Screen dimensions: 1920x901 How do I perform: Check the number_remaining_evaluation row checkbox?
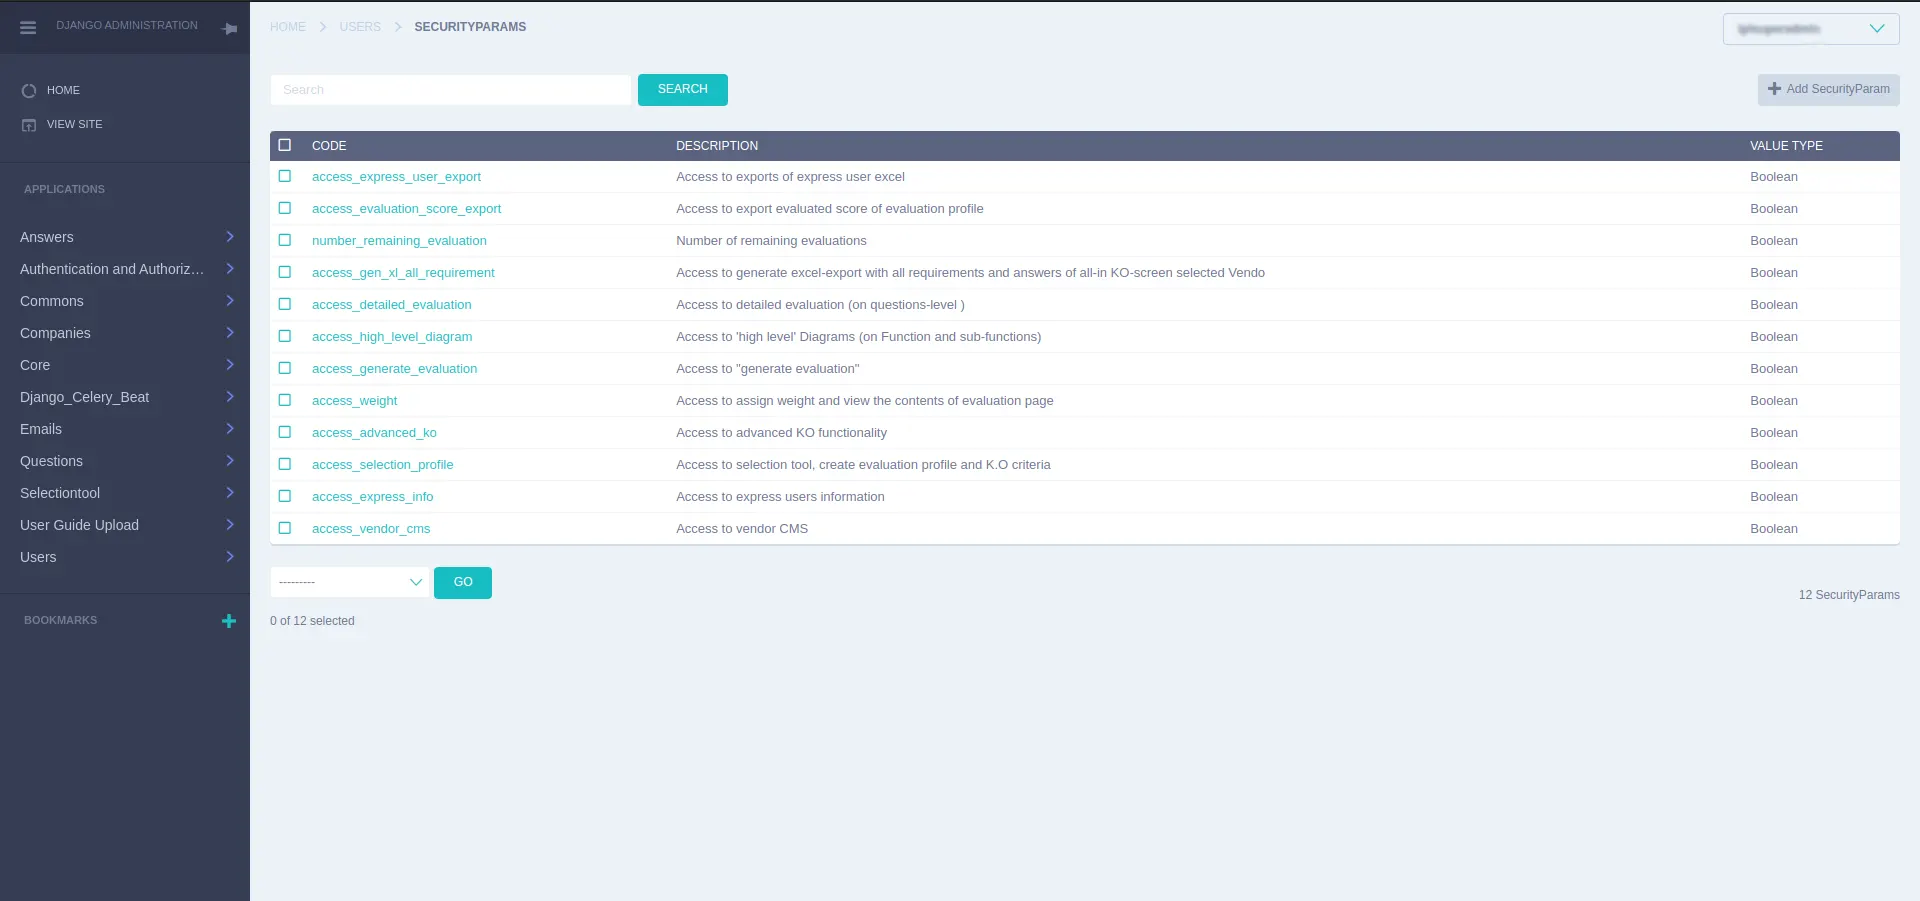285,240
